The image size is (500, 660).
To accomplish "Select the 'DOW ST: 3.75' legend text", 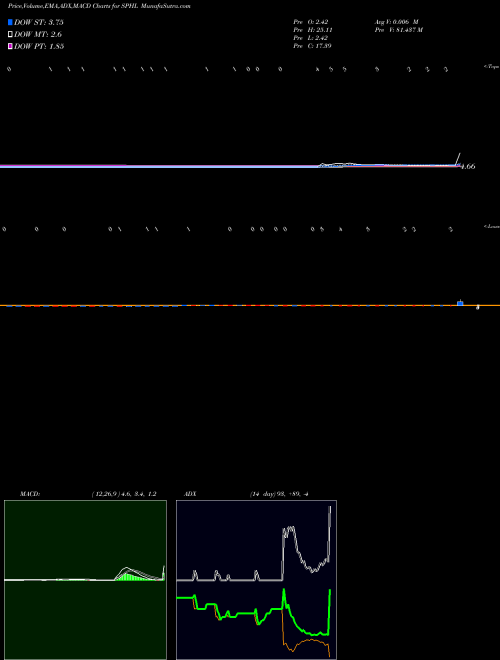I will point(39,22).
